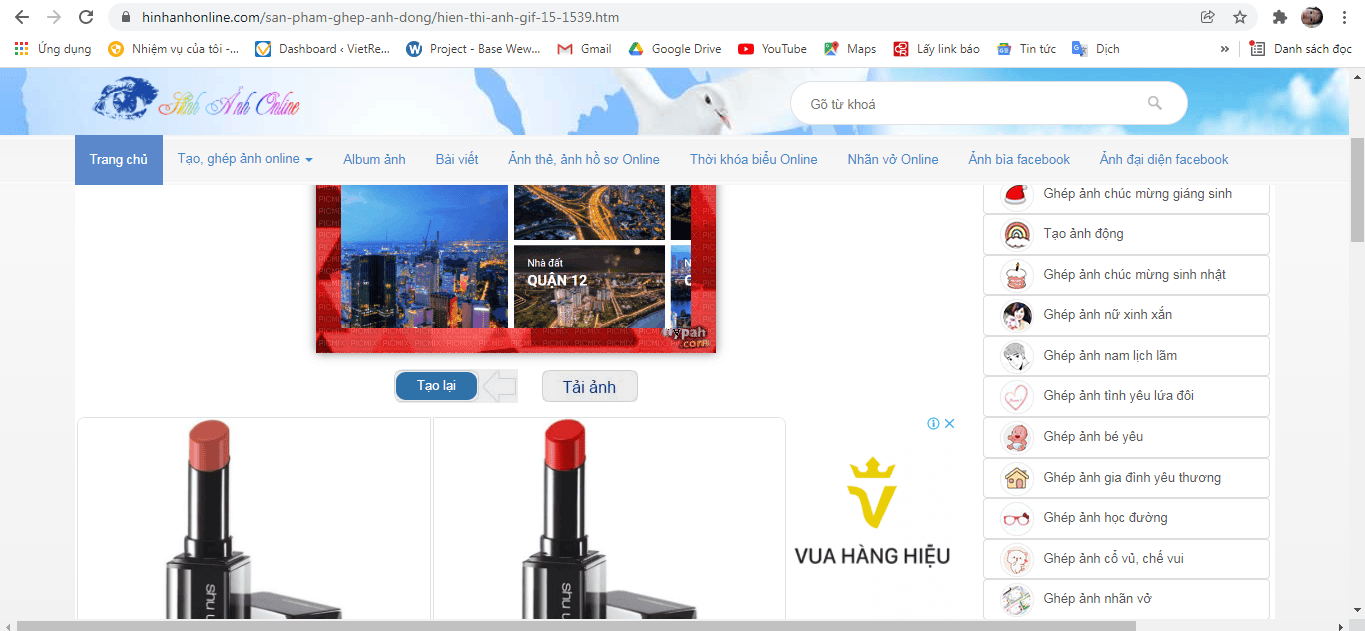Click the Santa hat icon for Christmas photo frames
The width and height of the screenshot is (1365, 631).
pos(1016,194)
